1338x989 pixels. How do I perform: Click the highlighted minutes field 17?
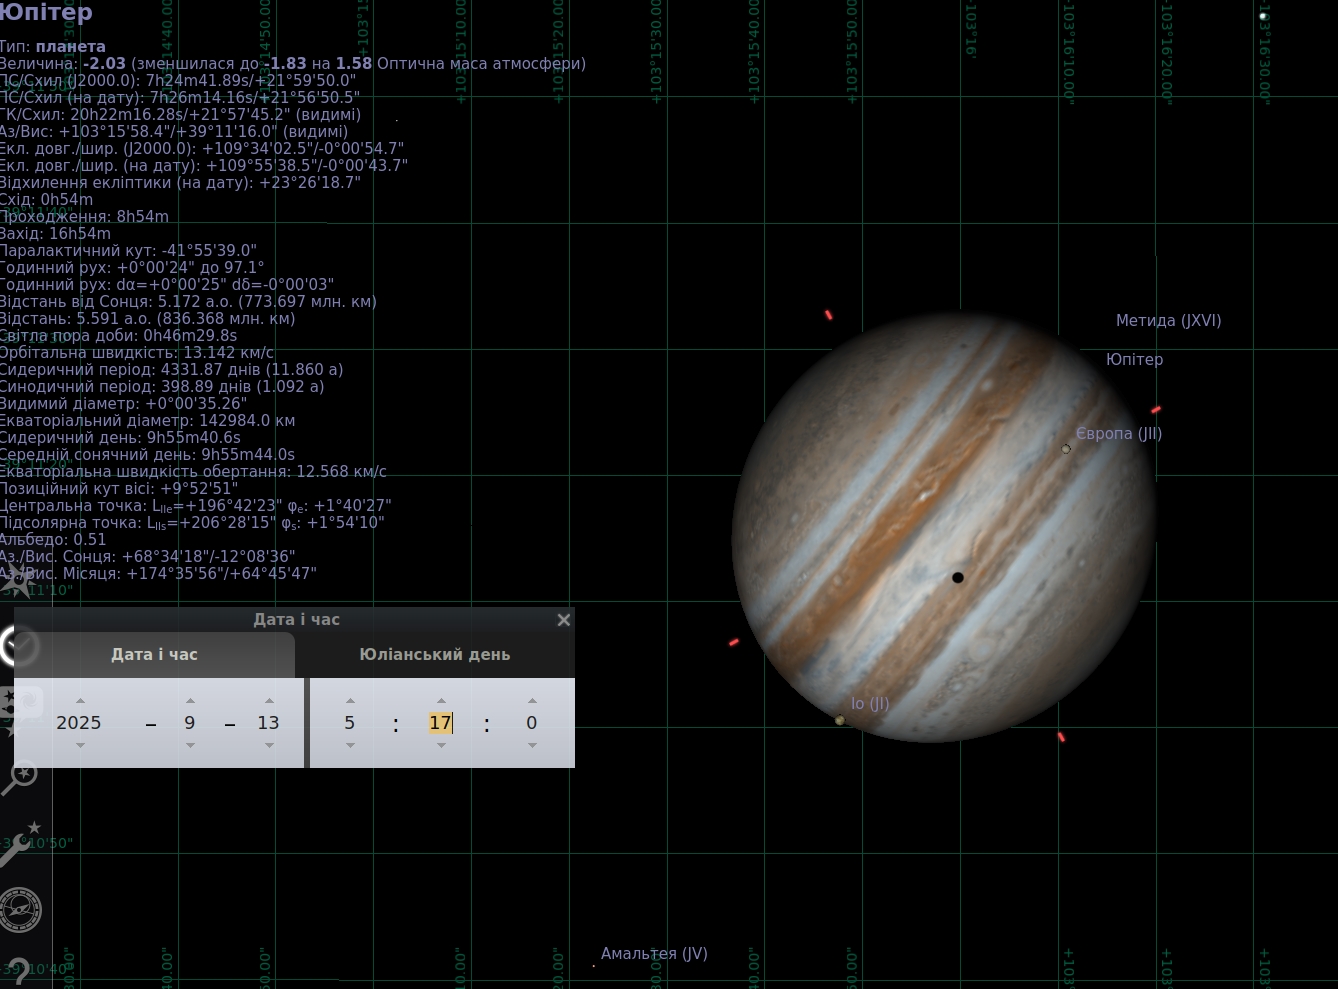[x=441, y=722]
